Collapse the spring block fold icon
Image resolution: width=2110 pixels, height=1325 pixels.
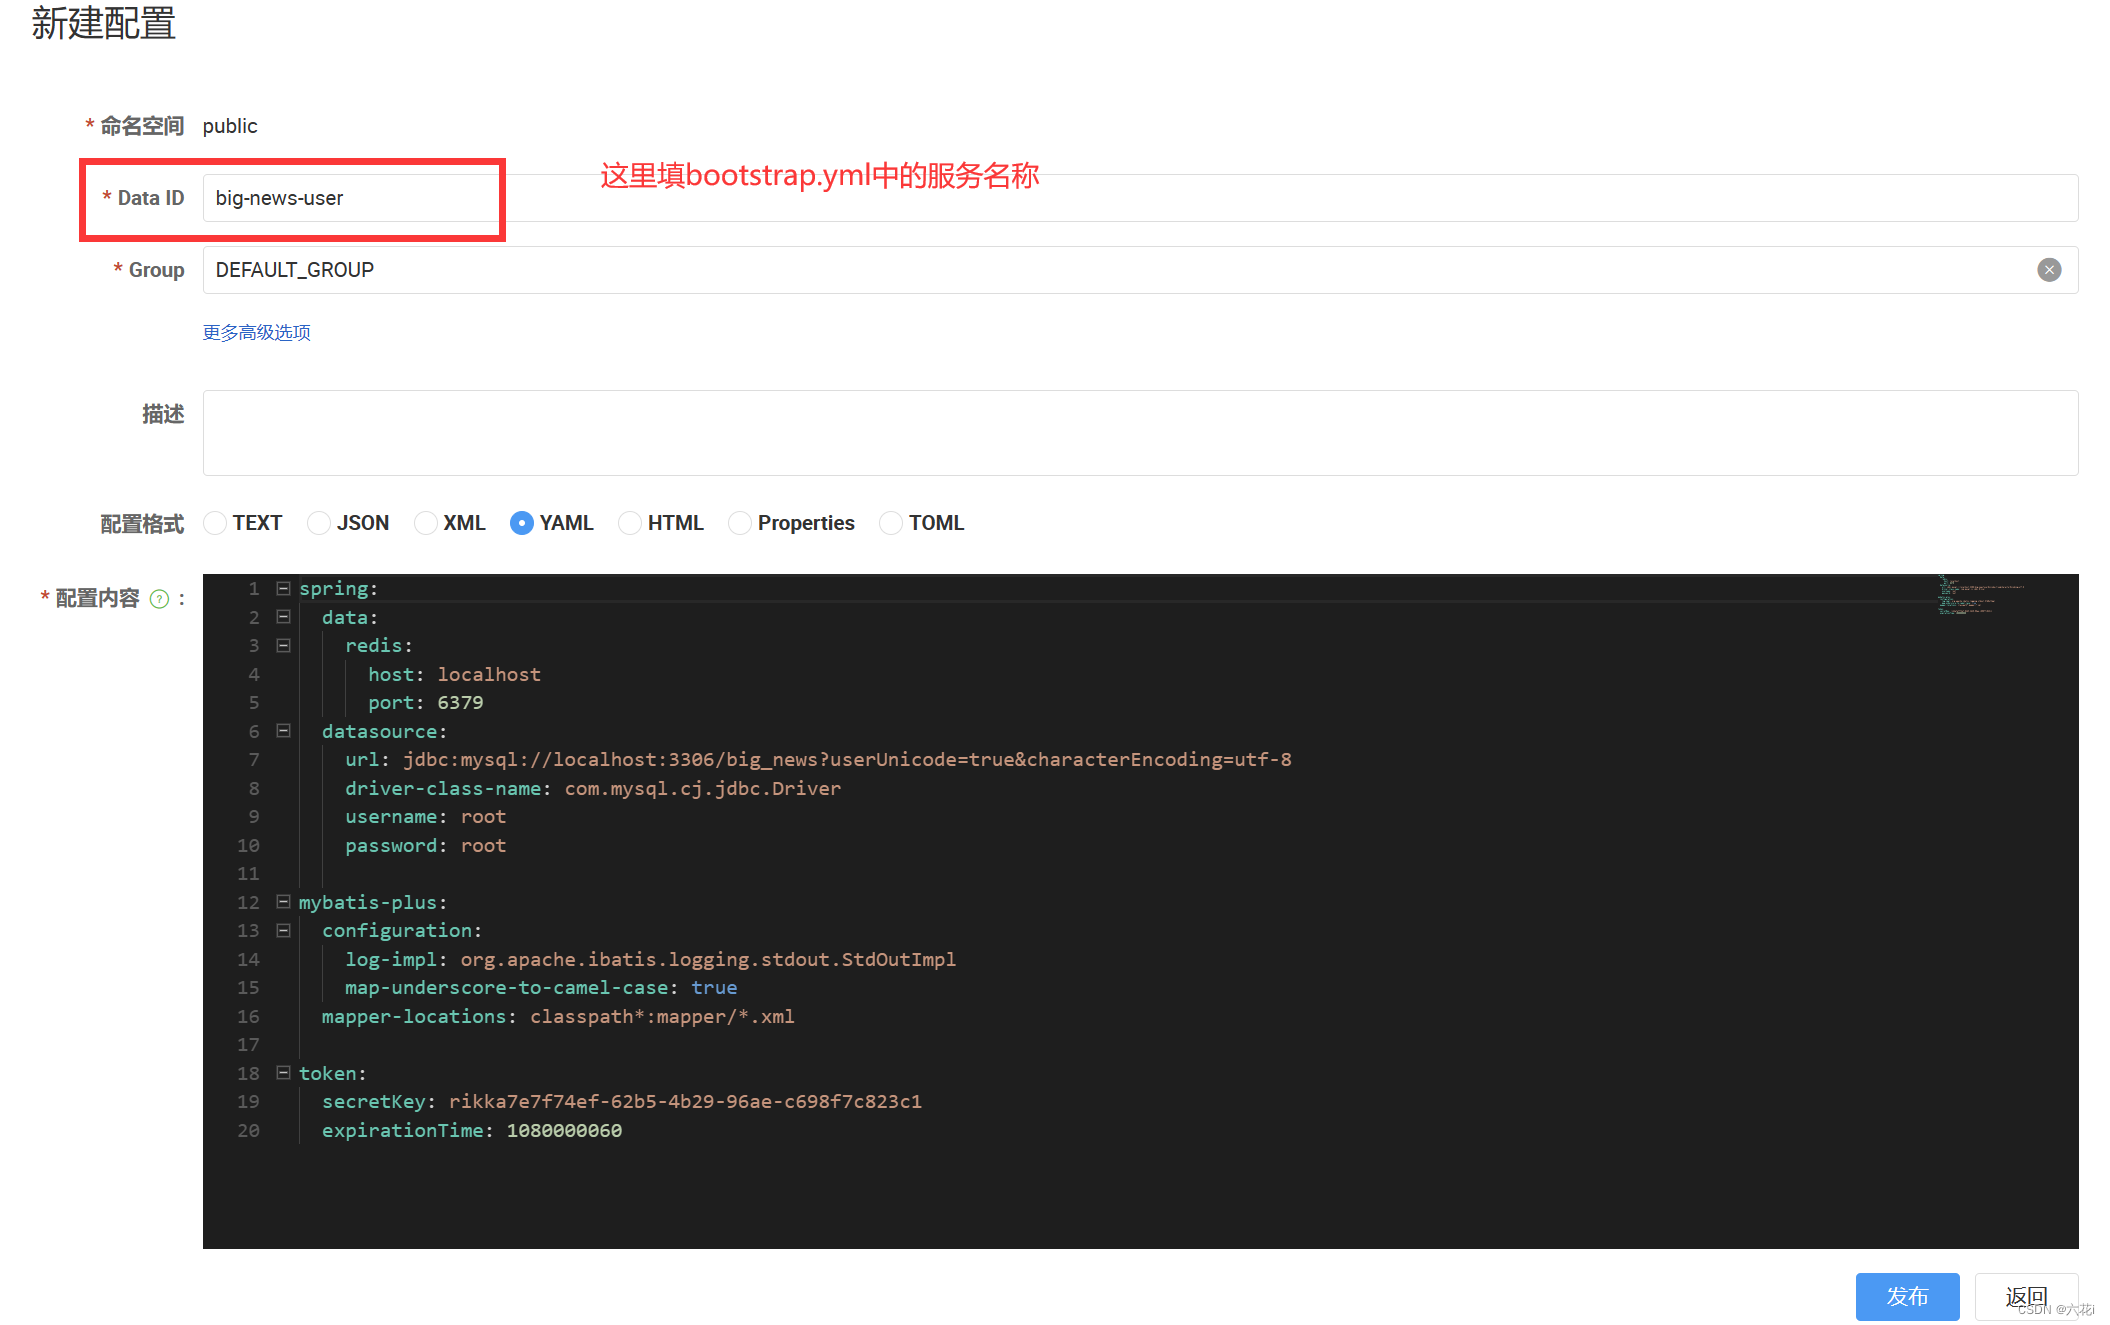284,589
